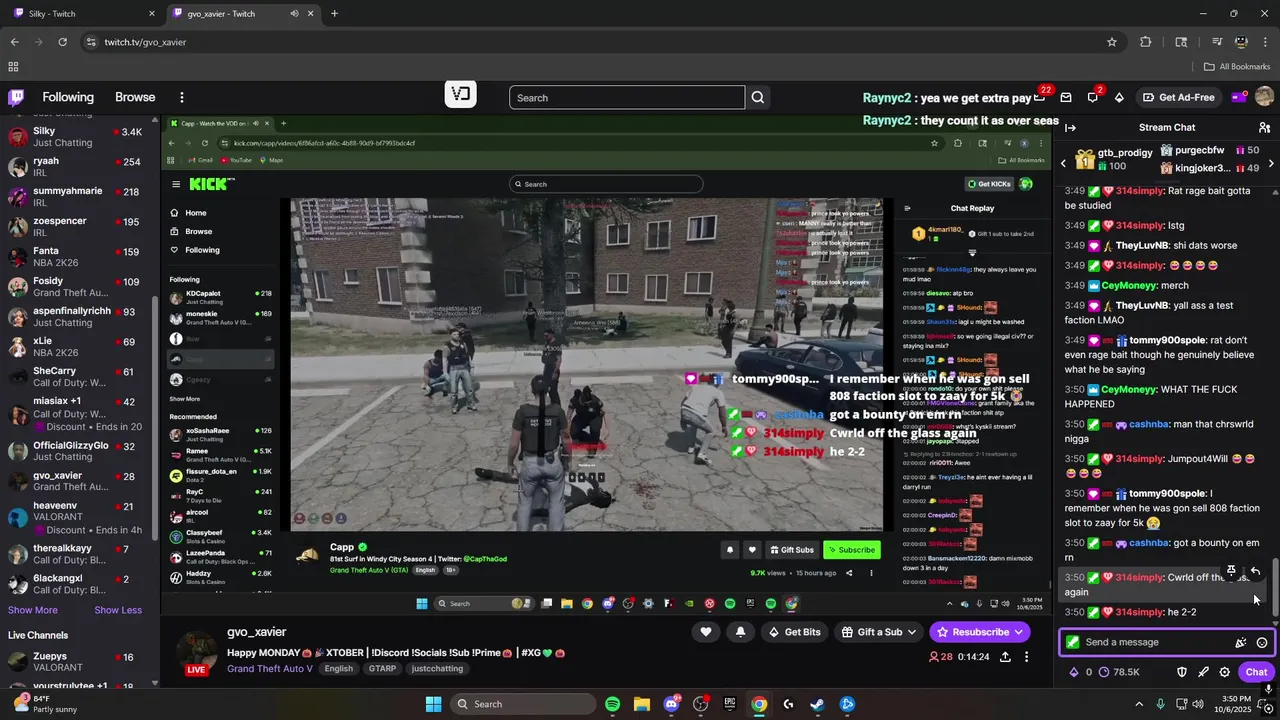Click the justchatting tag
This screenshot has height=720, width=1280.
coord(437,669)
